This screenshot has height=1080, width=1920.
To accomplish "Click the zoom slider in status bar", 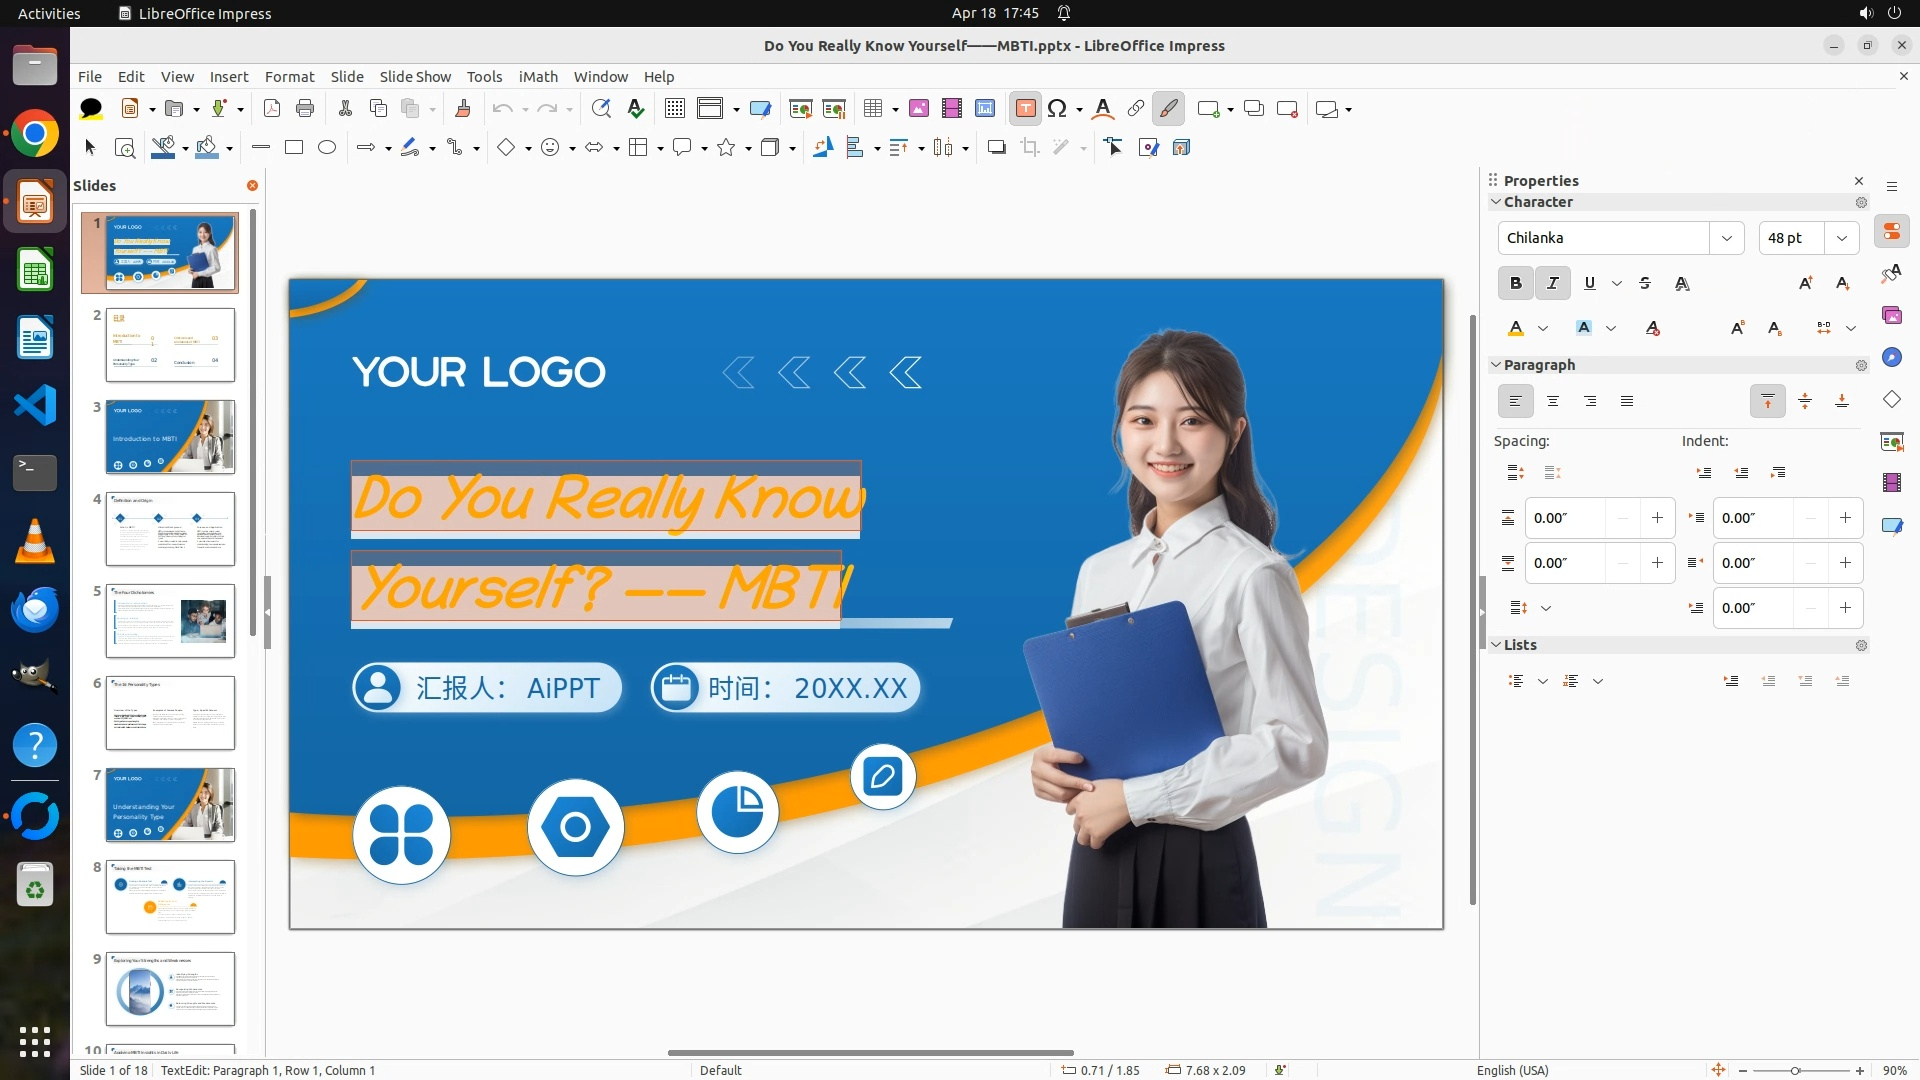I will [x=1795, y=1071].
